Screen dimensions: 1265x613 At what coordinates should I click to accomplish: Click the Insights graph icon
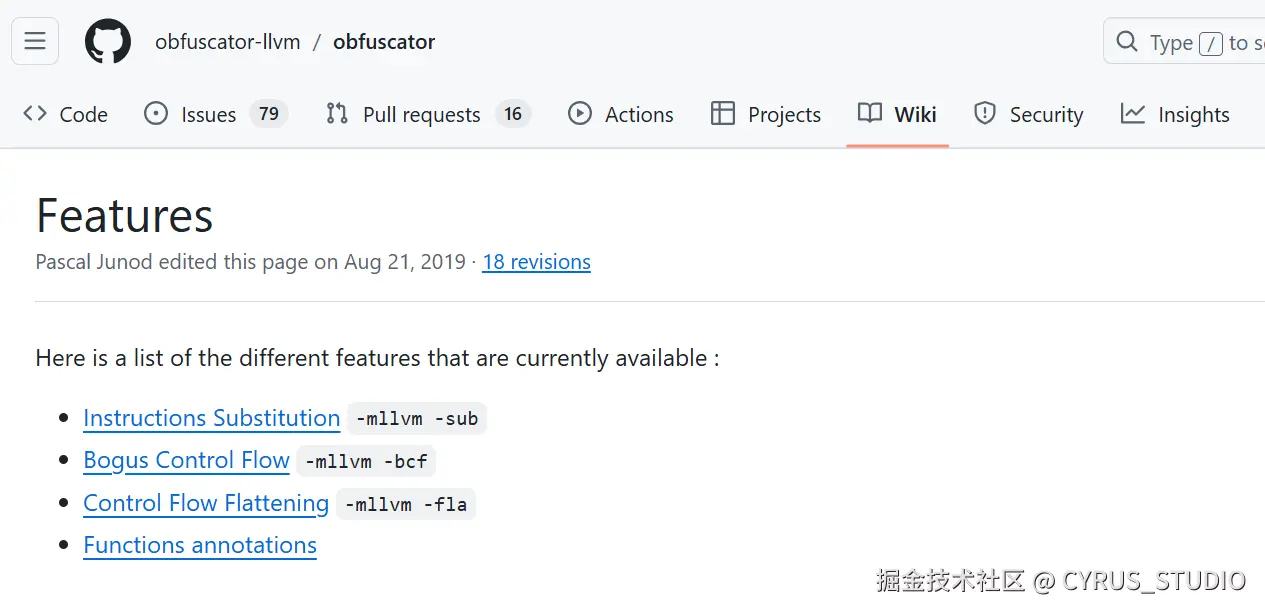(x=1133, y=114)
